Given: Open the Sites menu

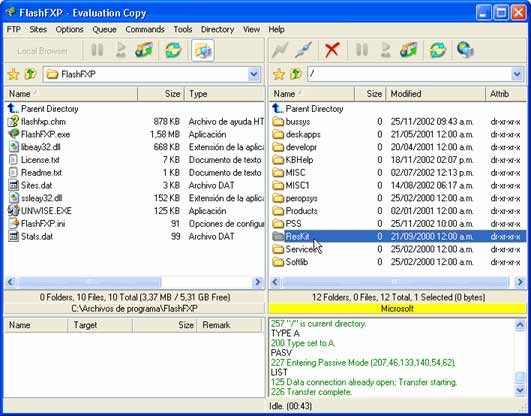Looking at the screenshot, I should pos(38,29).
